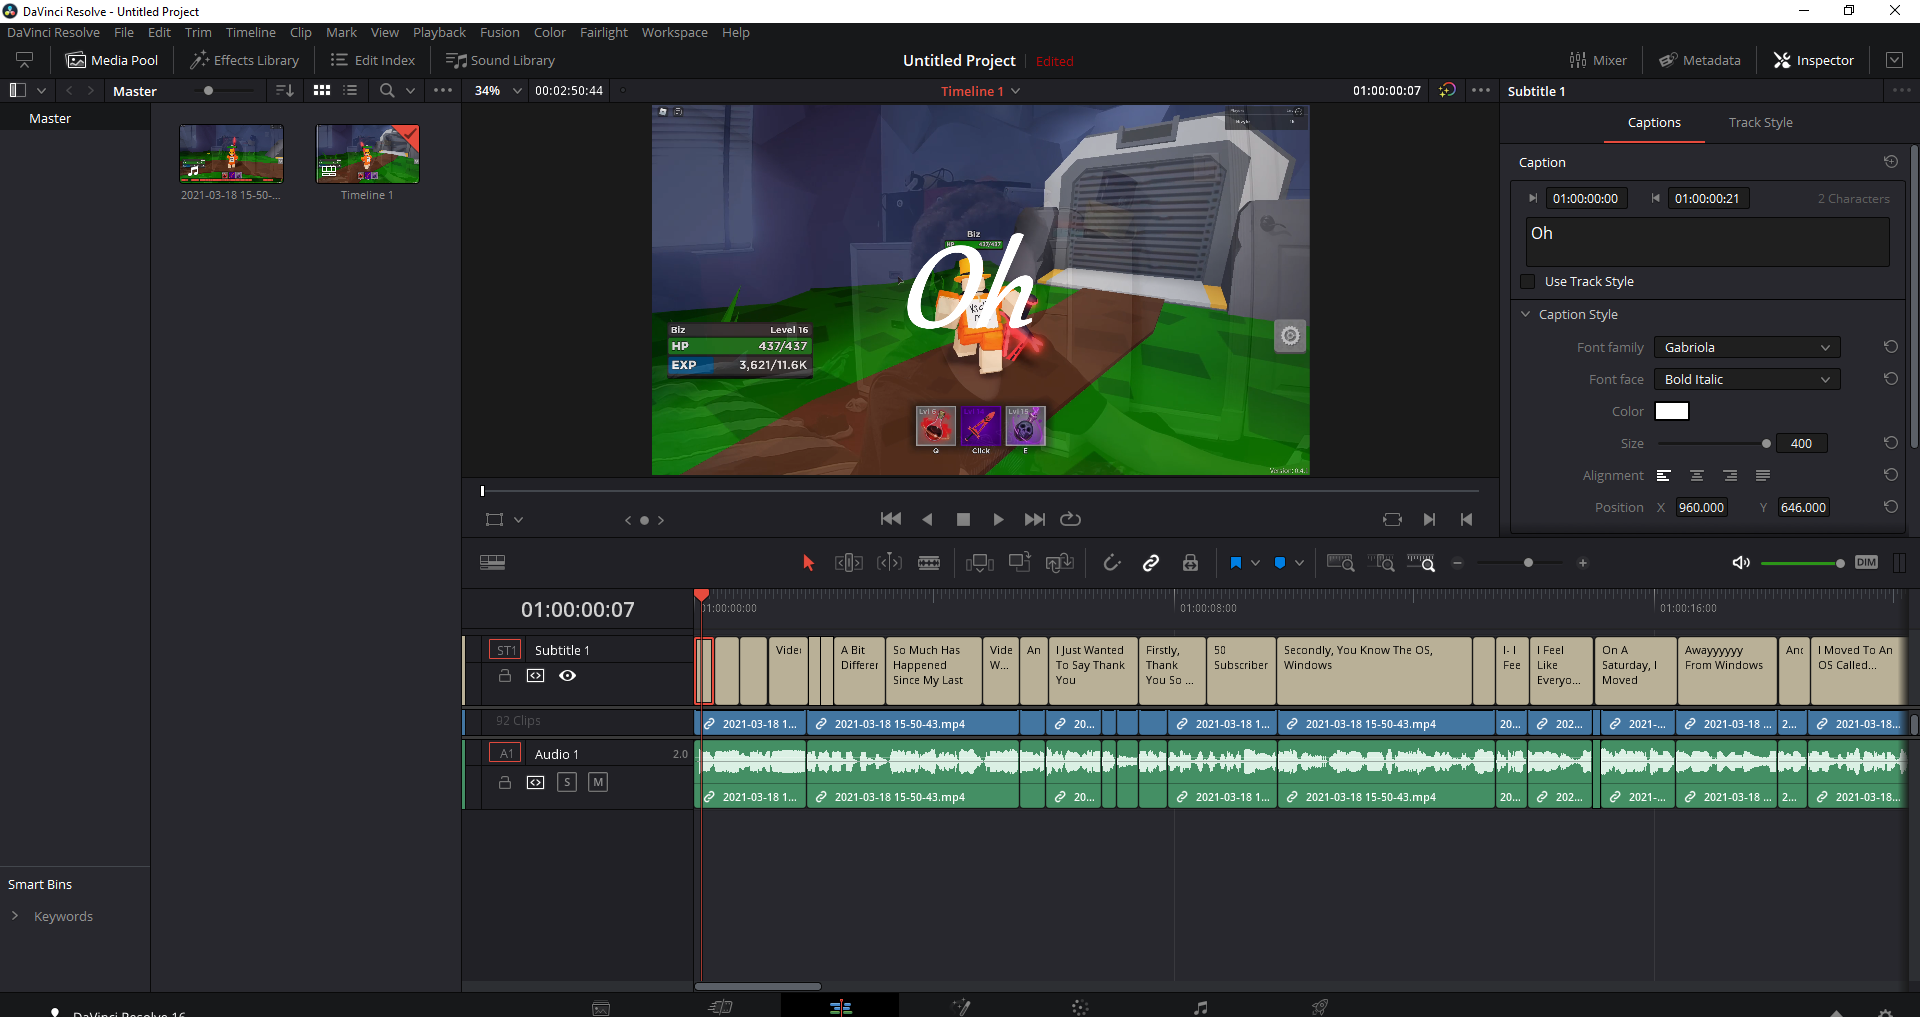1920x1017 pixels.
Task: Click the Custom Zoom icon
Action: click(x=1421, y=563)
